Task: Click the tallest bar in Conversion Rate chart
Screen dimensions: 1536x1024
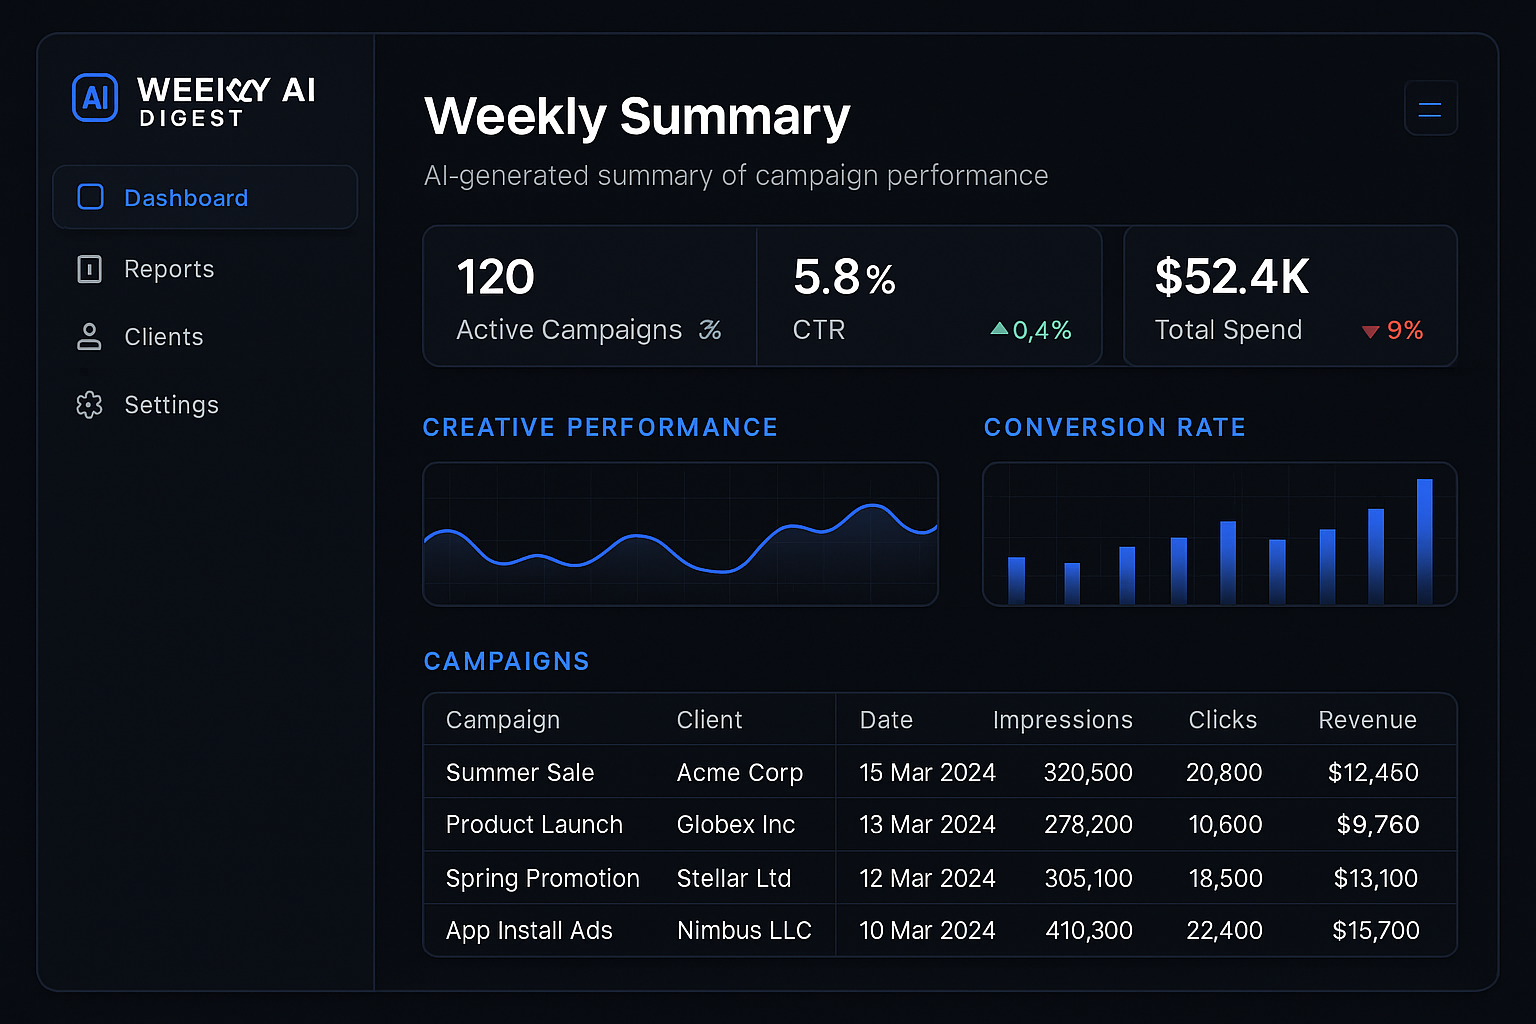Action: pos(1425,540)
